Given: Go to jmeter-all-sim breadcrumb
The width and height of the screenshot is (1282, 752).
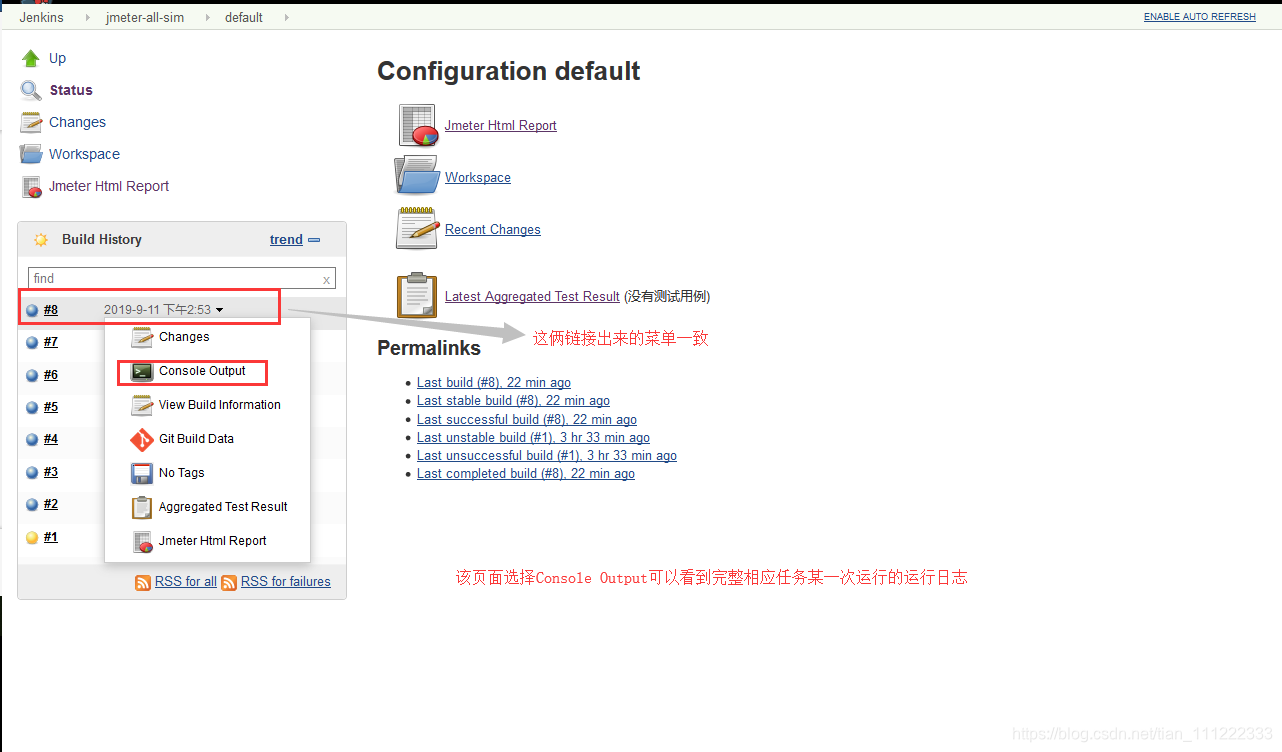Looking at the screenshot, I should (x=145, y=18).
